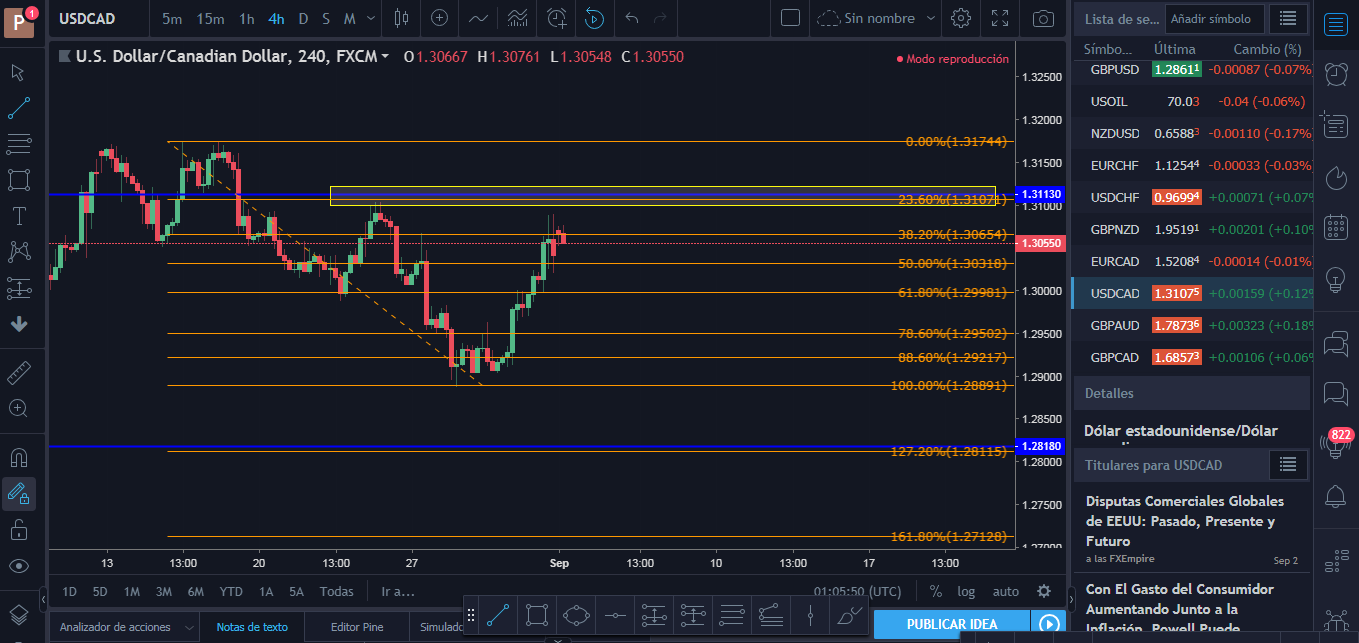
Task: Activate the zoom in magnifier tool
Action: (18, 408)
